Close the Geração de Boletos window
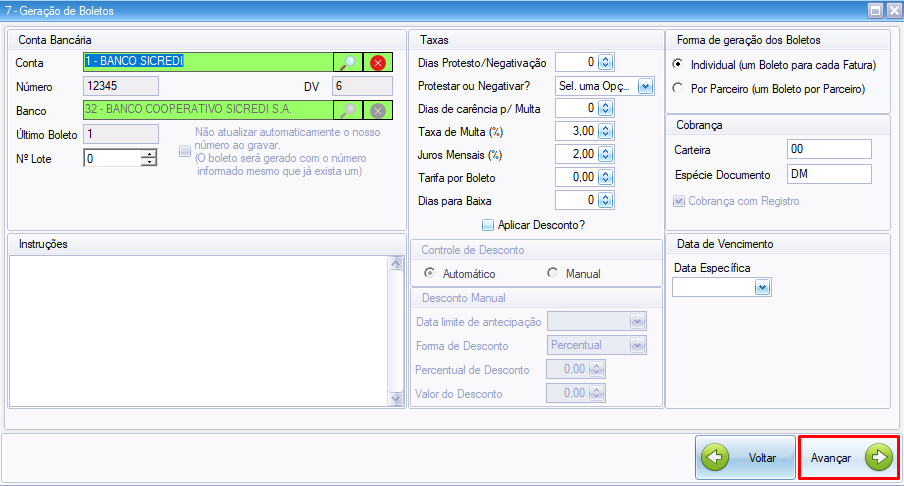Image resolution: width=904 pixels, height=486 pixels. [x=892, y=11]
